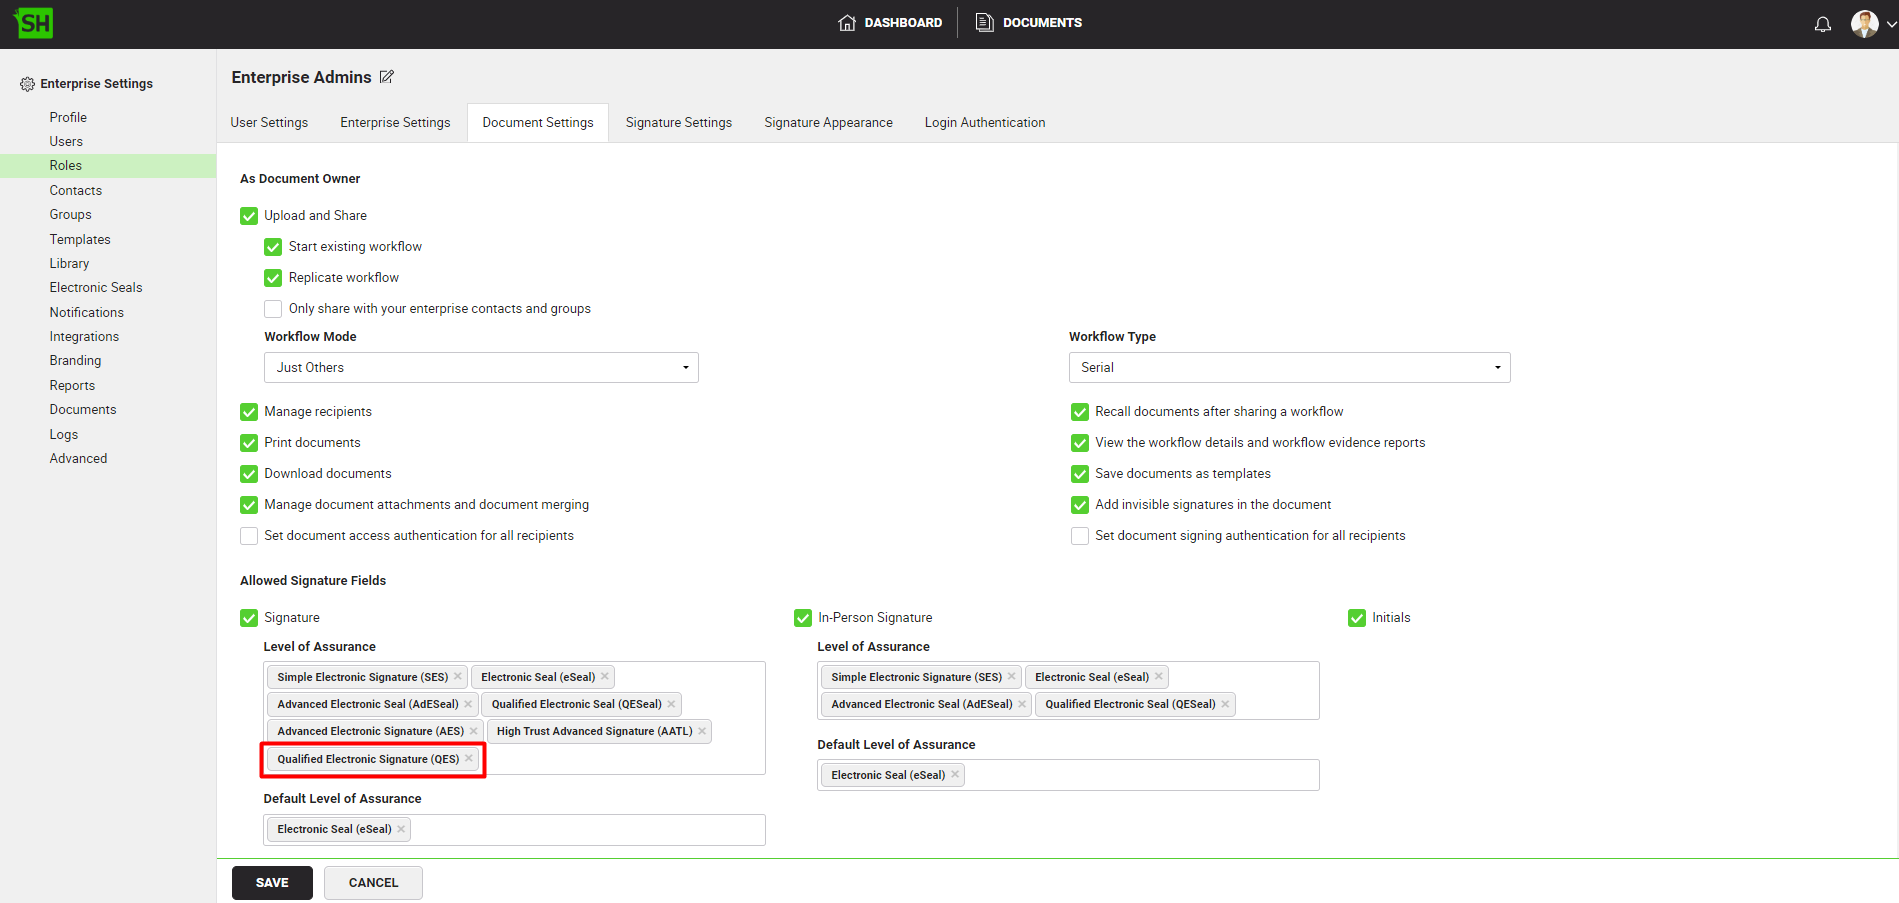Remove Simple Electronic Signature (SES) under In-Person Signature
The width and height of the screenshot is (1899, 903).
point(1011,677)
